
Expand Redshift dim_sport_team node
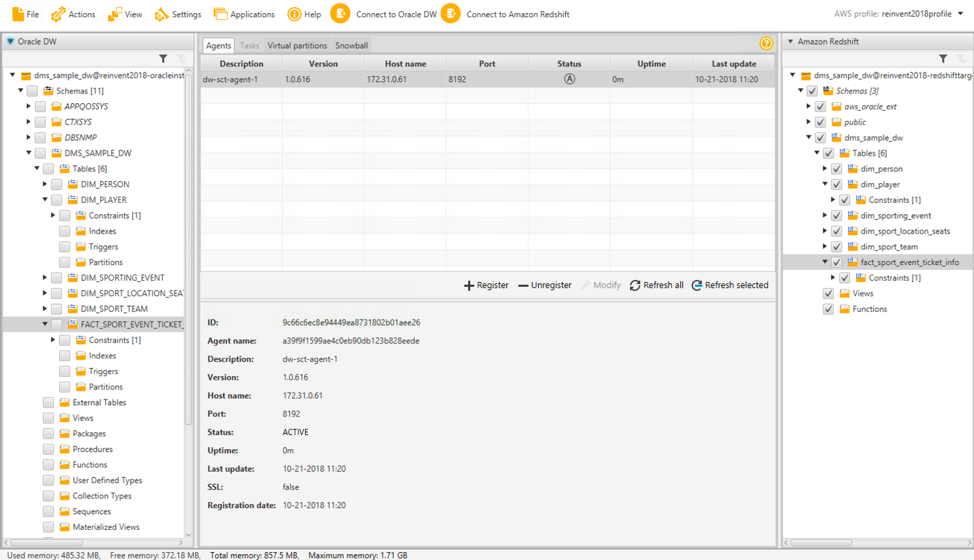point(825,246)
